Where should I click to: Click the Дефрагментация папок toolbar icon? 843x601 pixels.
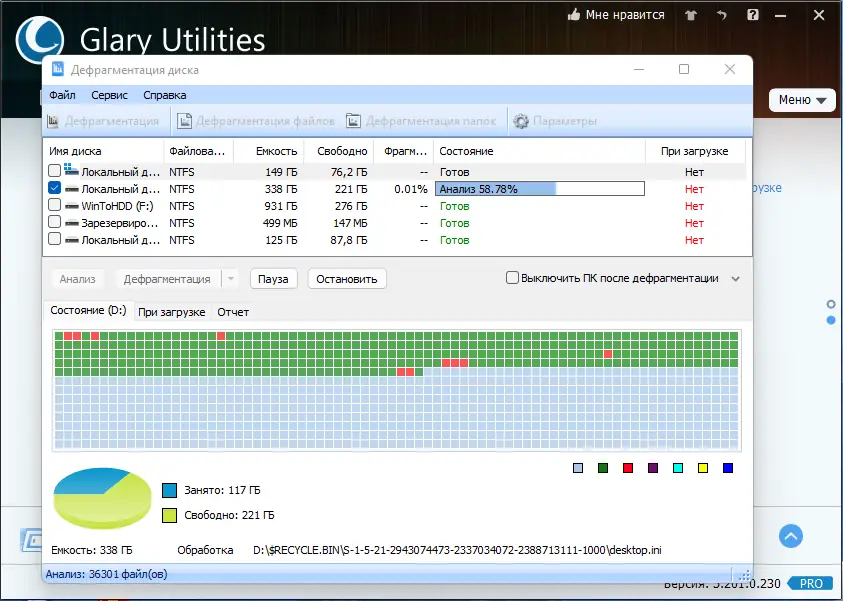click(x=353, y=121)
